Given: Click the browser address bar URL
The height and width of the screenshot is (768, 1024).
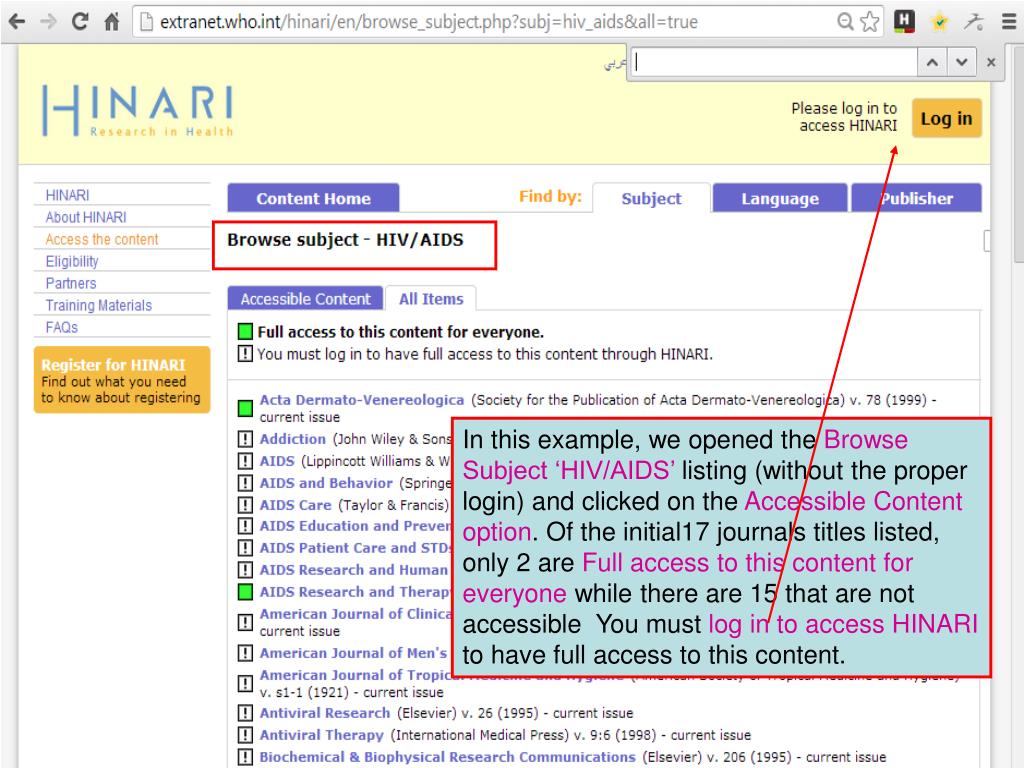Looking at the screenshot, I should point(429,22).
